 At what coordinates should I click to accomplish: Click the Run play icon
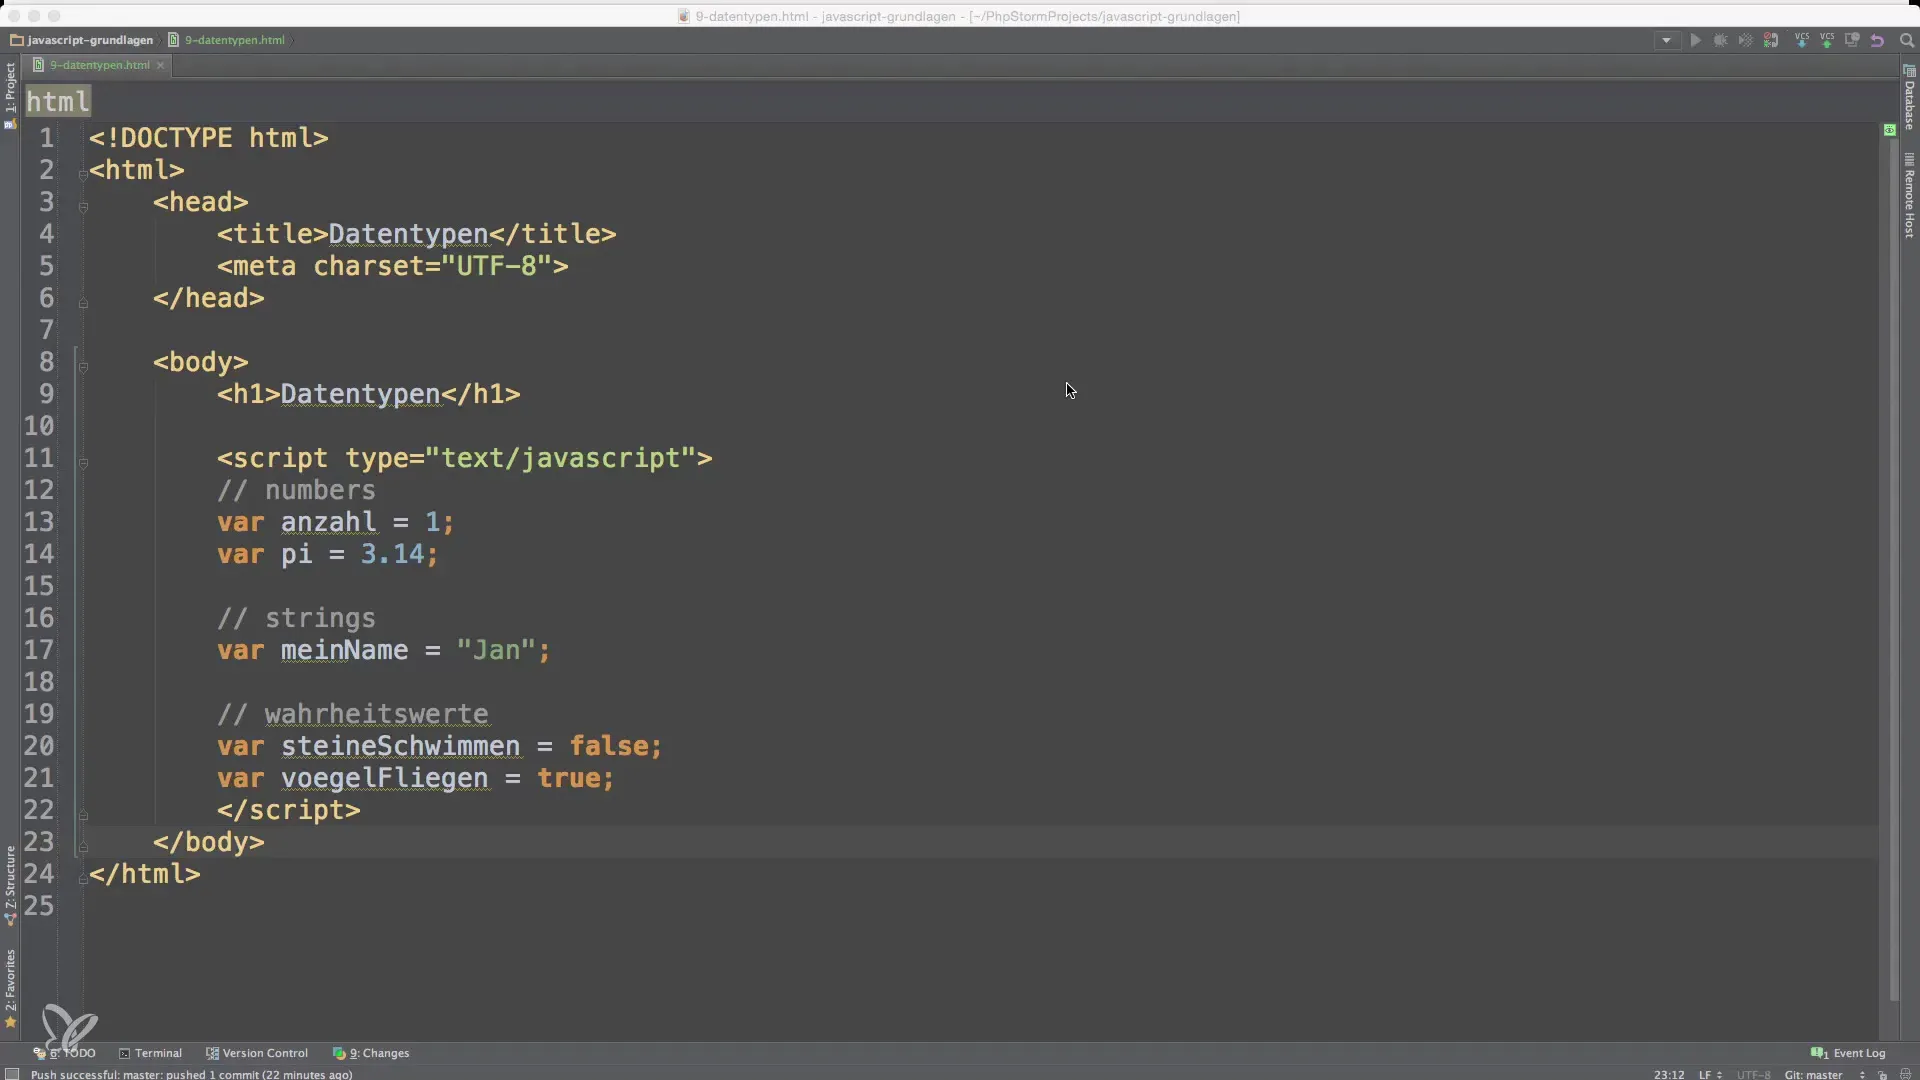click(1695, 41)
